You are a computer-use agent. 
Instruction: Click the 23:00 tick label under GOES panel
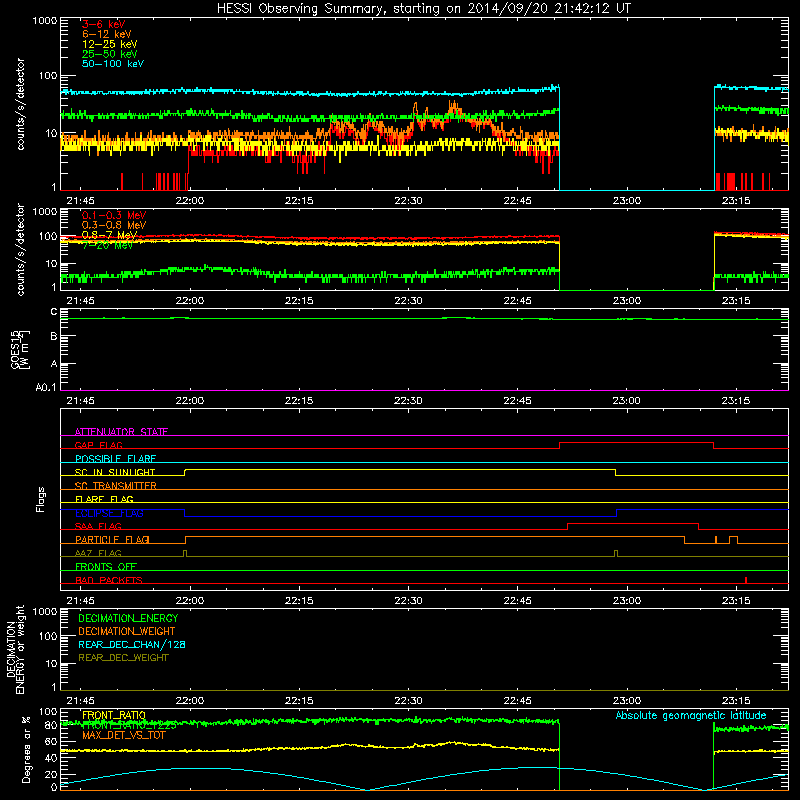point(627,401)
